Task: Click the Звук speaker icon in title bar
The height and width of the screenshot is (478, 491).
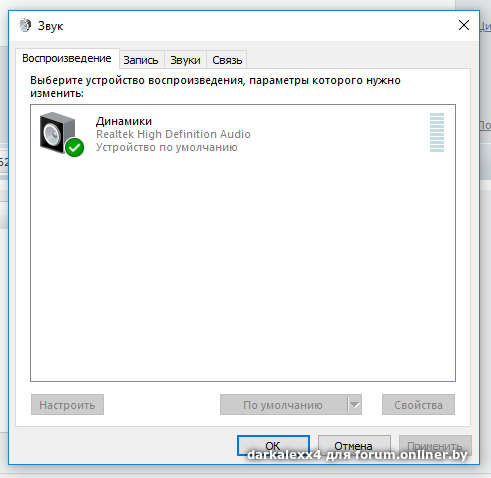Action: [25, 26]
